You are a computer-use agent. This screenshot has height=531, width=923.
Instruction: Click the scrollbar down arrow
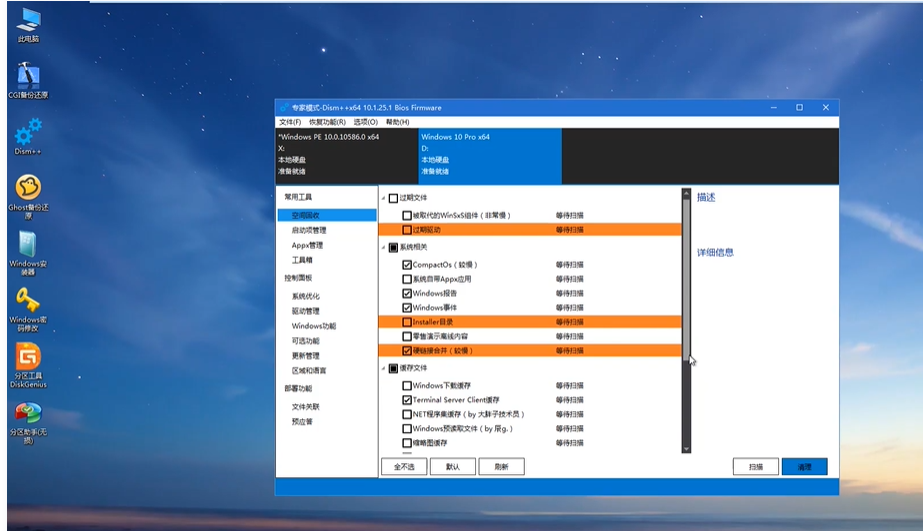click(x=686, y=449)
